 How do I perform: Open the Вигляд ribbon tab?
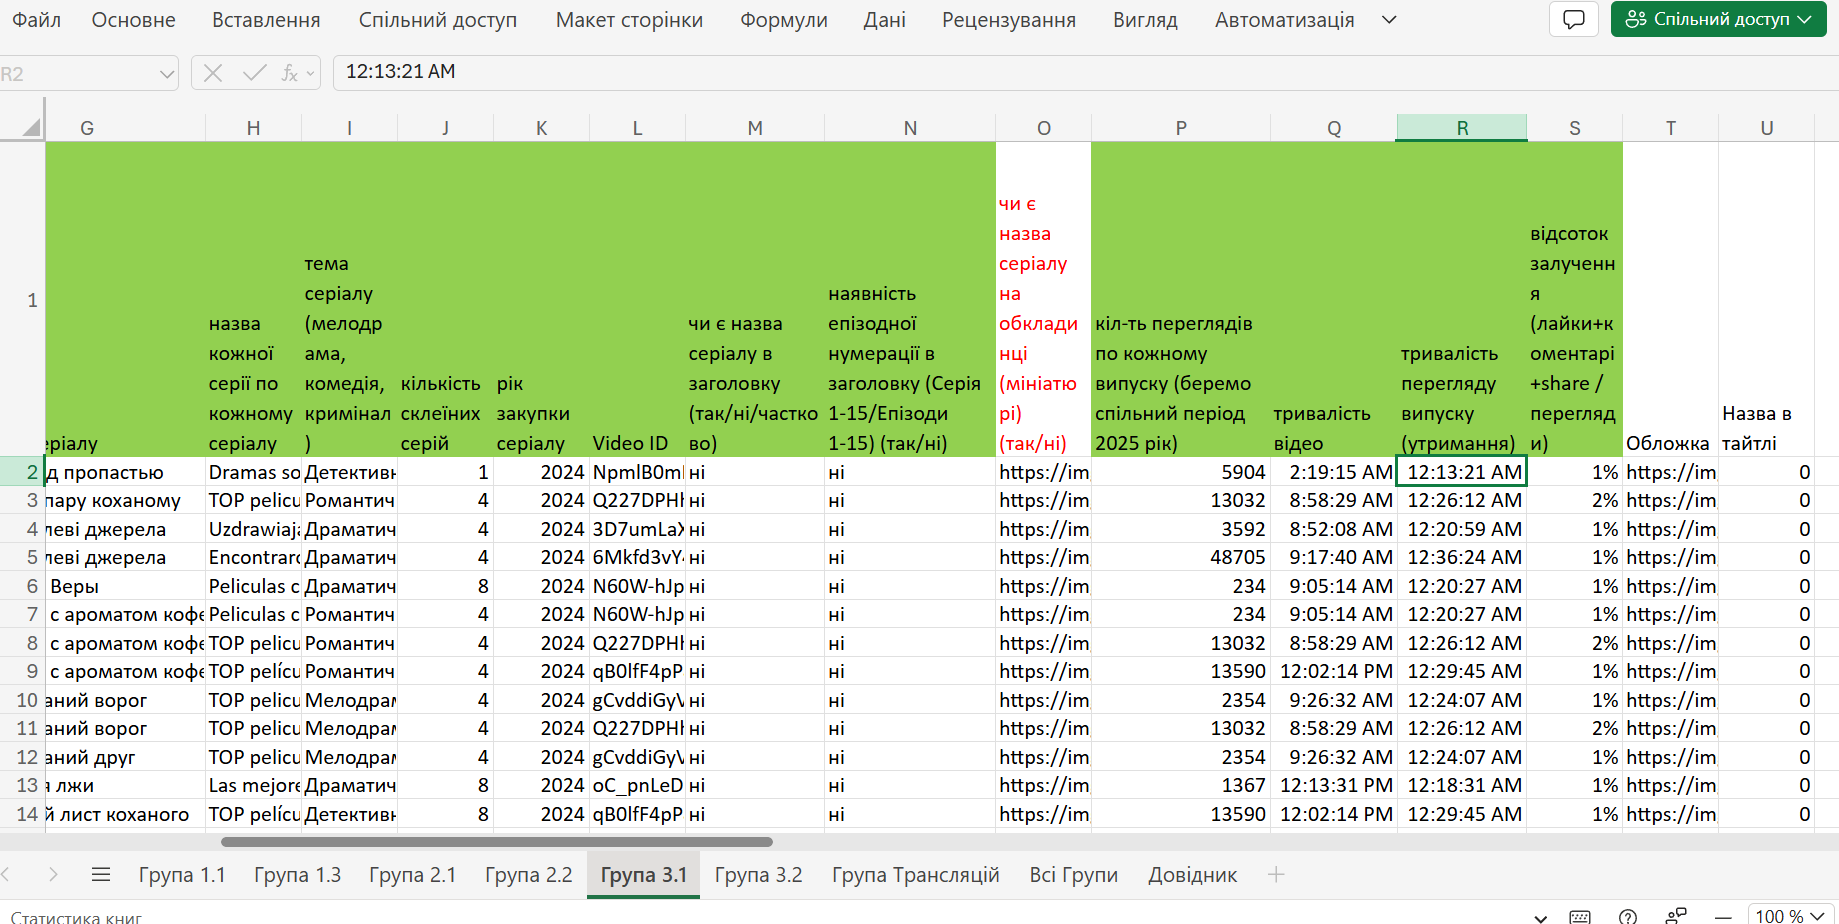pyautogui.click(x=1145, y=20)
